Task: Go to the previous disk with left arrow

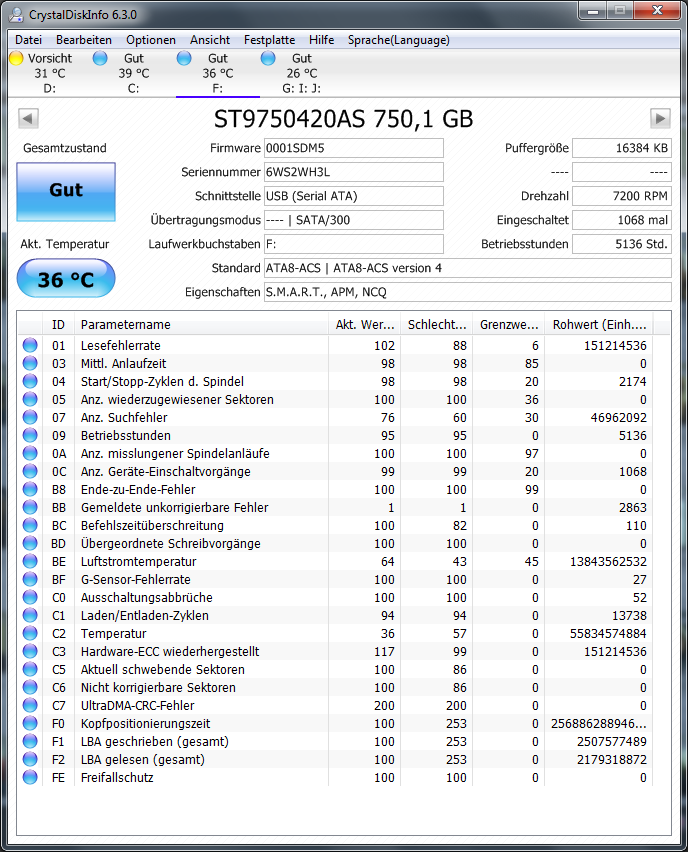Action: click(28, 118)
